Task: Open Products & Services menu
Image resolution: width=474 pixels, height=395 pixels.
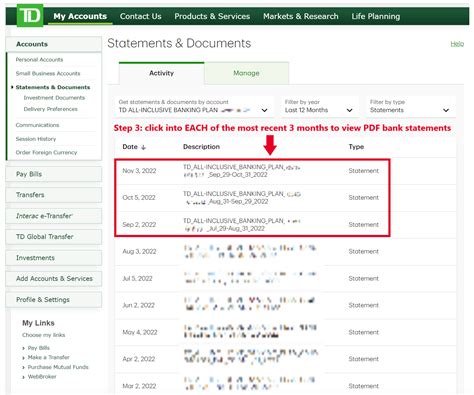Action: [212, 16]
